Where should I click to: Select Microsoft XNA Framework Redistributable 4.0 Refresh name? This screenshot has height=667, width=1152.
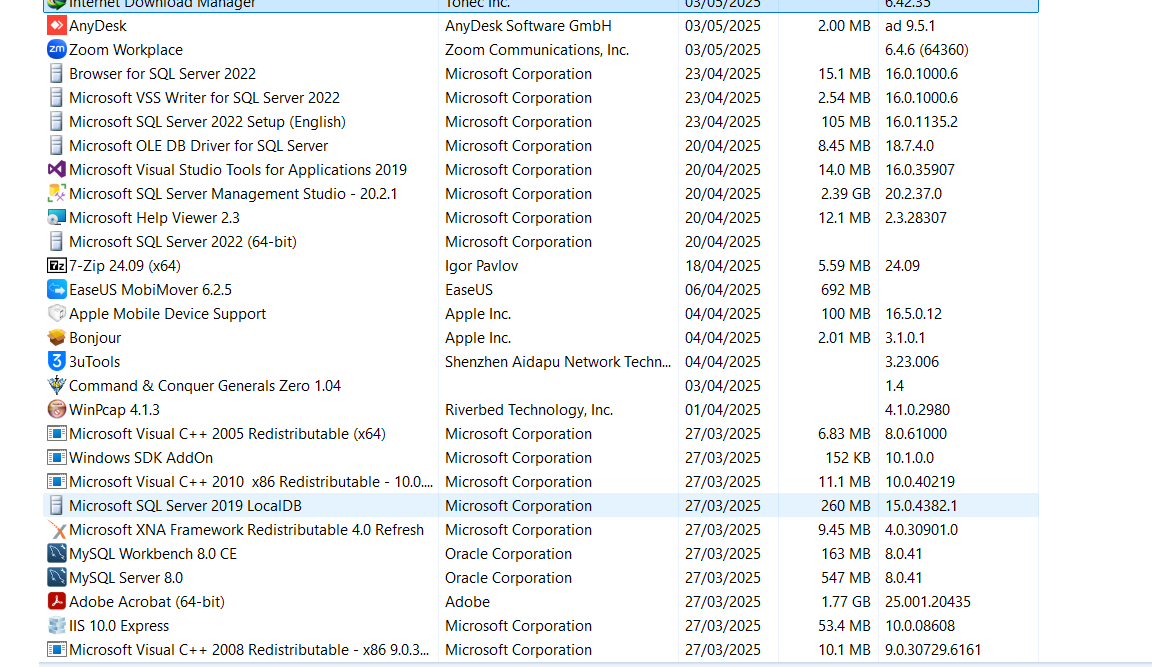click(x=246, y=530)
